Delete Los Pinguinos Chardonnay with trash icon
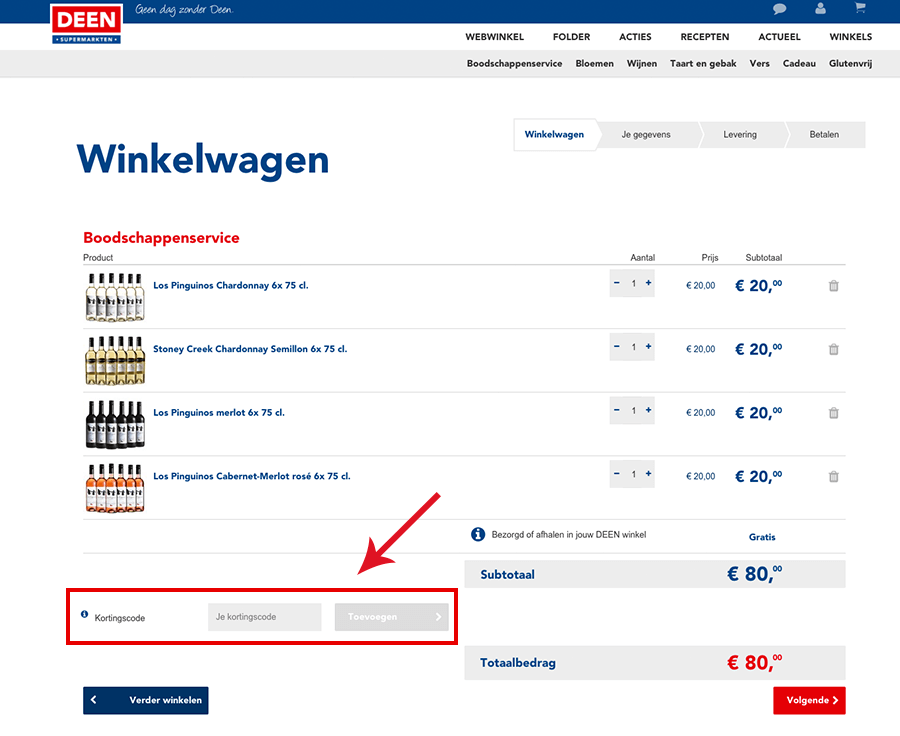The image size is (900, 736). [x=833, y=286]
